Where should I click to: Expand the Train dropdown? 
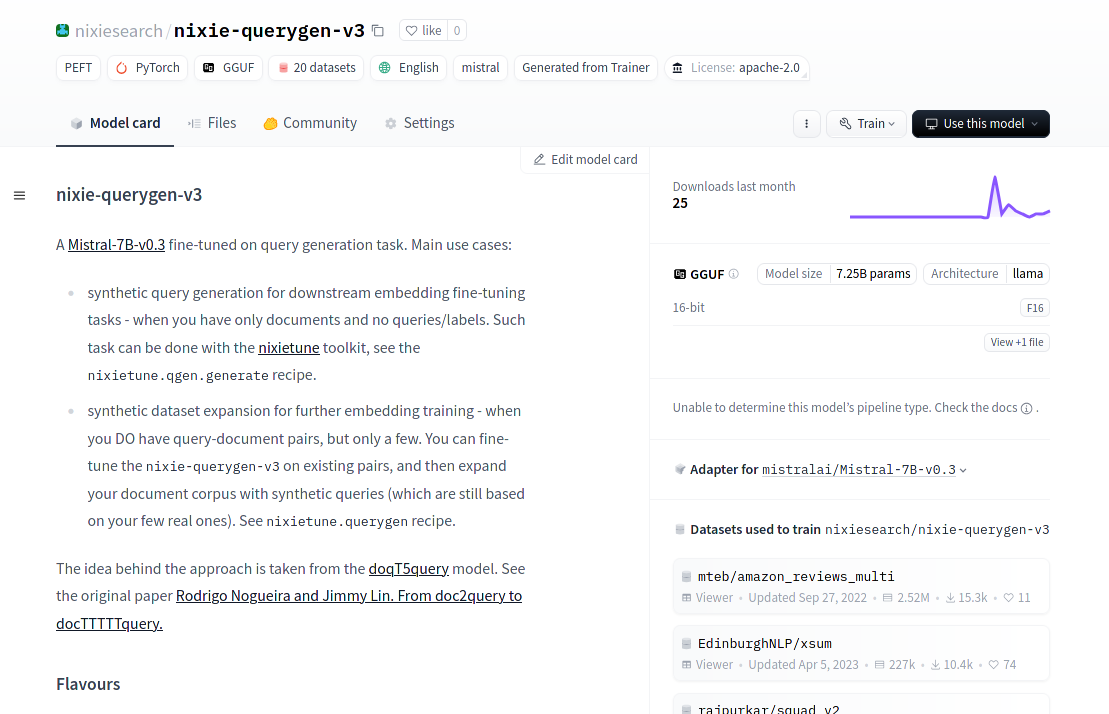[x=866, y=124]
